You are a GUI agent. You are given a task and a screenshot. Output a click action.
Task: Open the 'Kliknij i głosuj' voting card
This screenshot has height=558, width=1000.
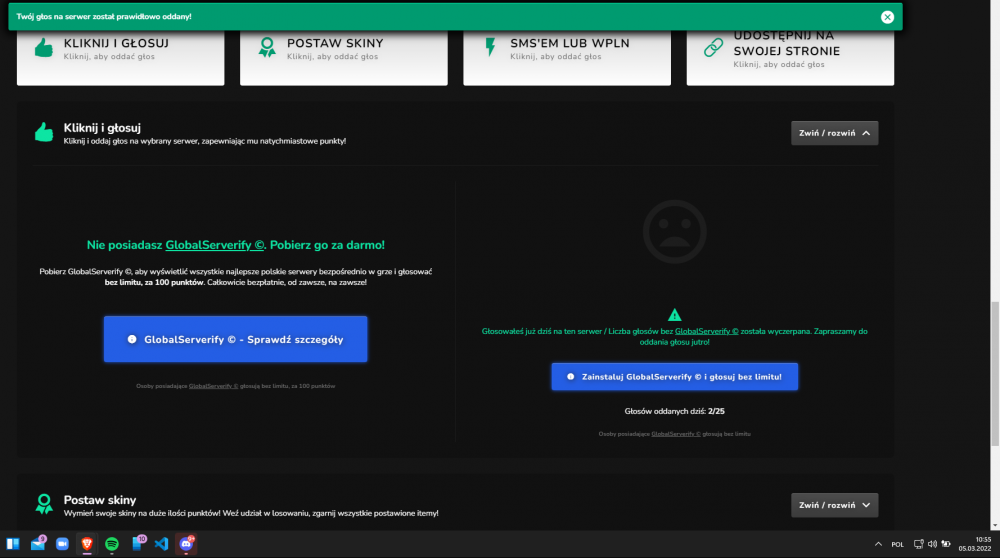pyautogui.click(x=121, y=57)
